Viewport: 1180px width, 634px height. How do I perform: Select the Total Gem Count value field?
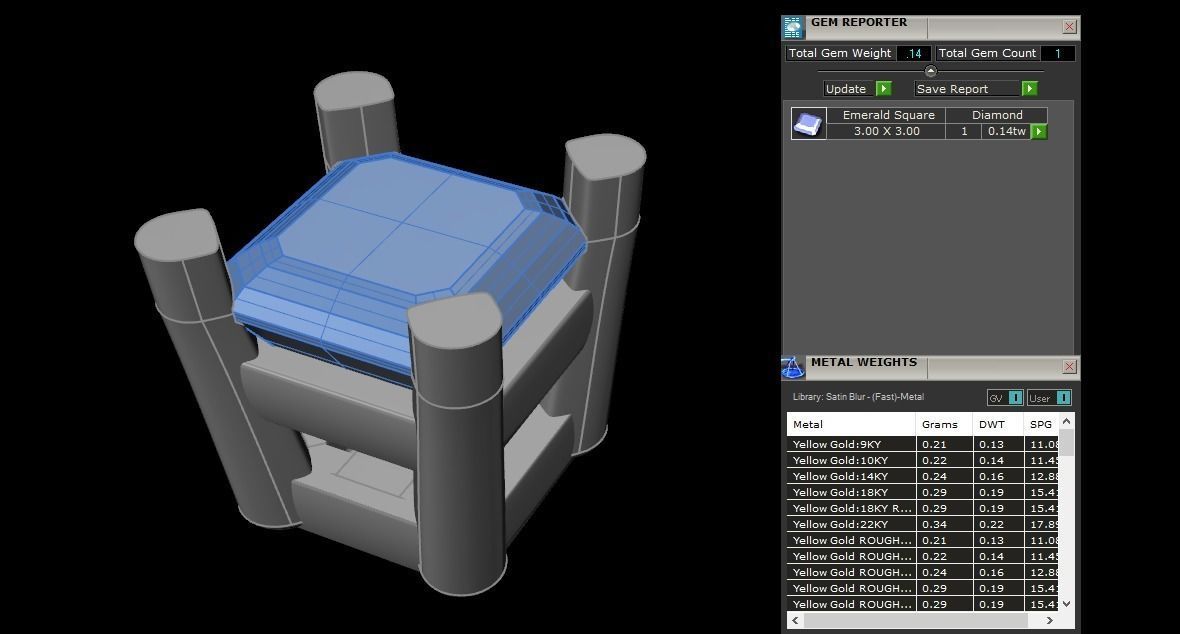(x=1057, y=53)
